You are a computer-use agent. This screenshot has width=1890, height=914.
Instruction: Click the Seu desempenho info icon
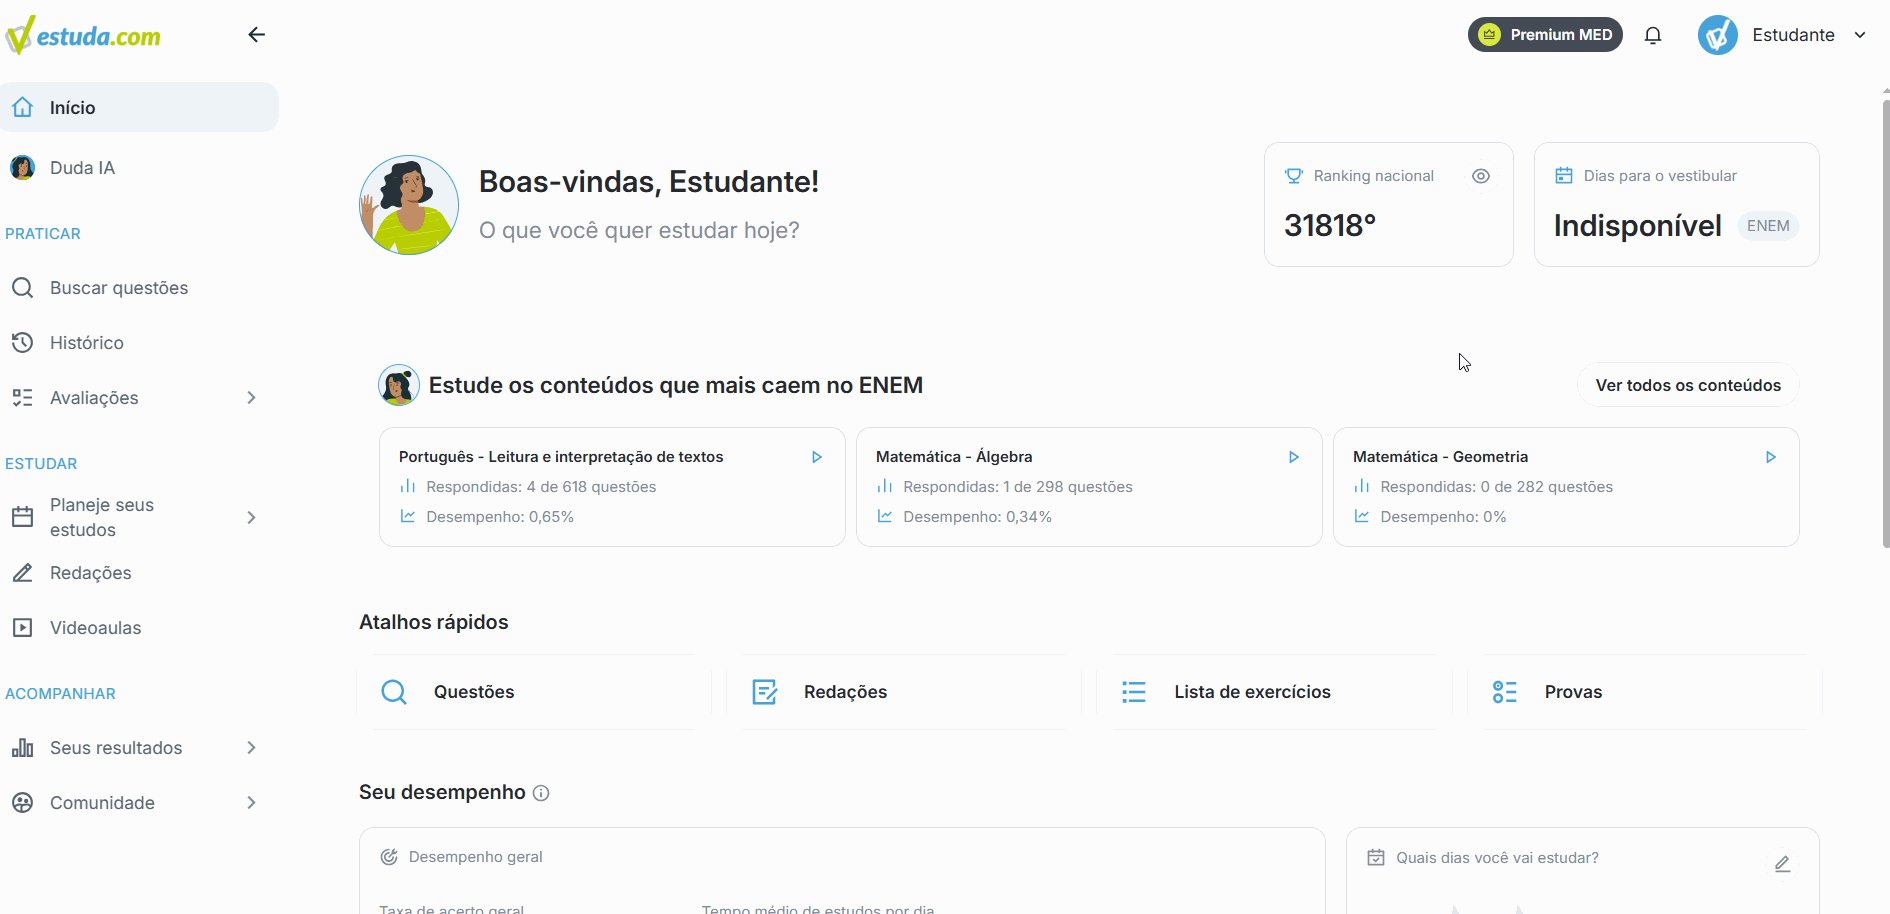pyautogui.click(x=541, y=793)
